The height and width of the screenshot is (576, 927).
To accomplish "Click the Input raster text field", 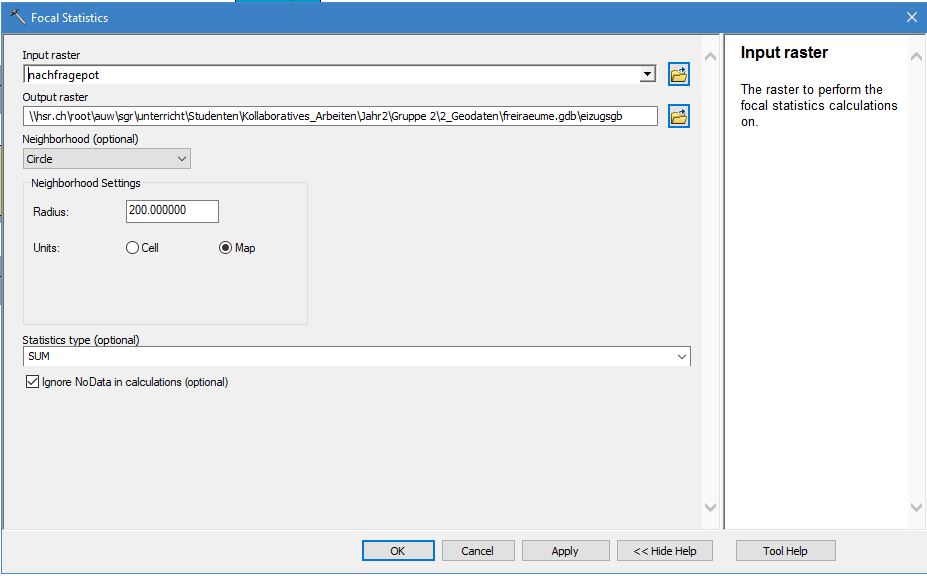I will [330, 75].
